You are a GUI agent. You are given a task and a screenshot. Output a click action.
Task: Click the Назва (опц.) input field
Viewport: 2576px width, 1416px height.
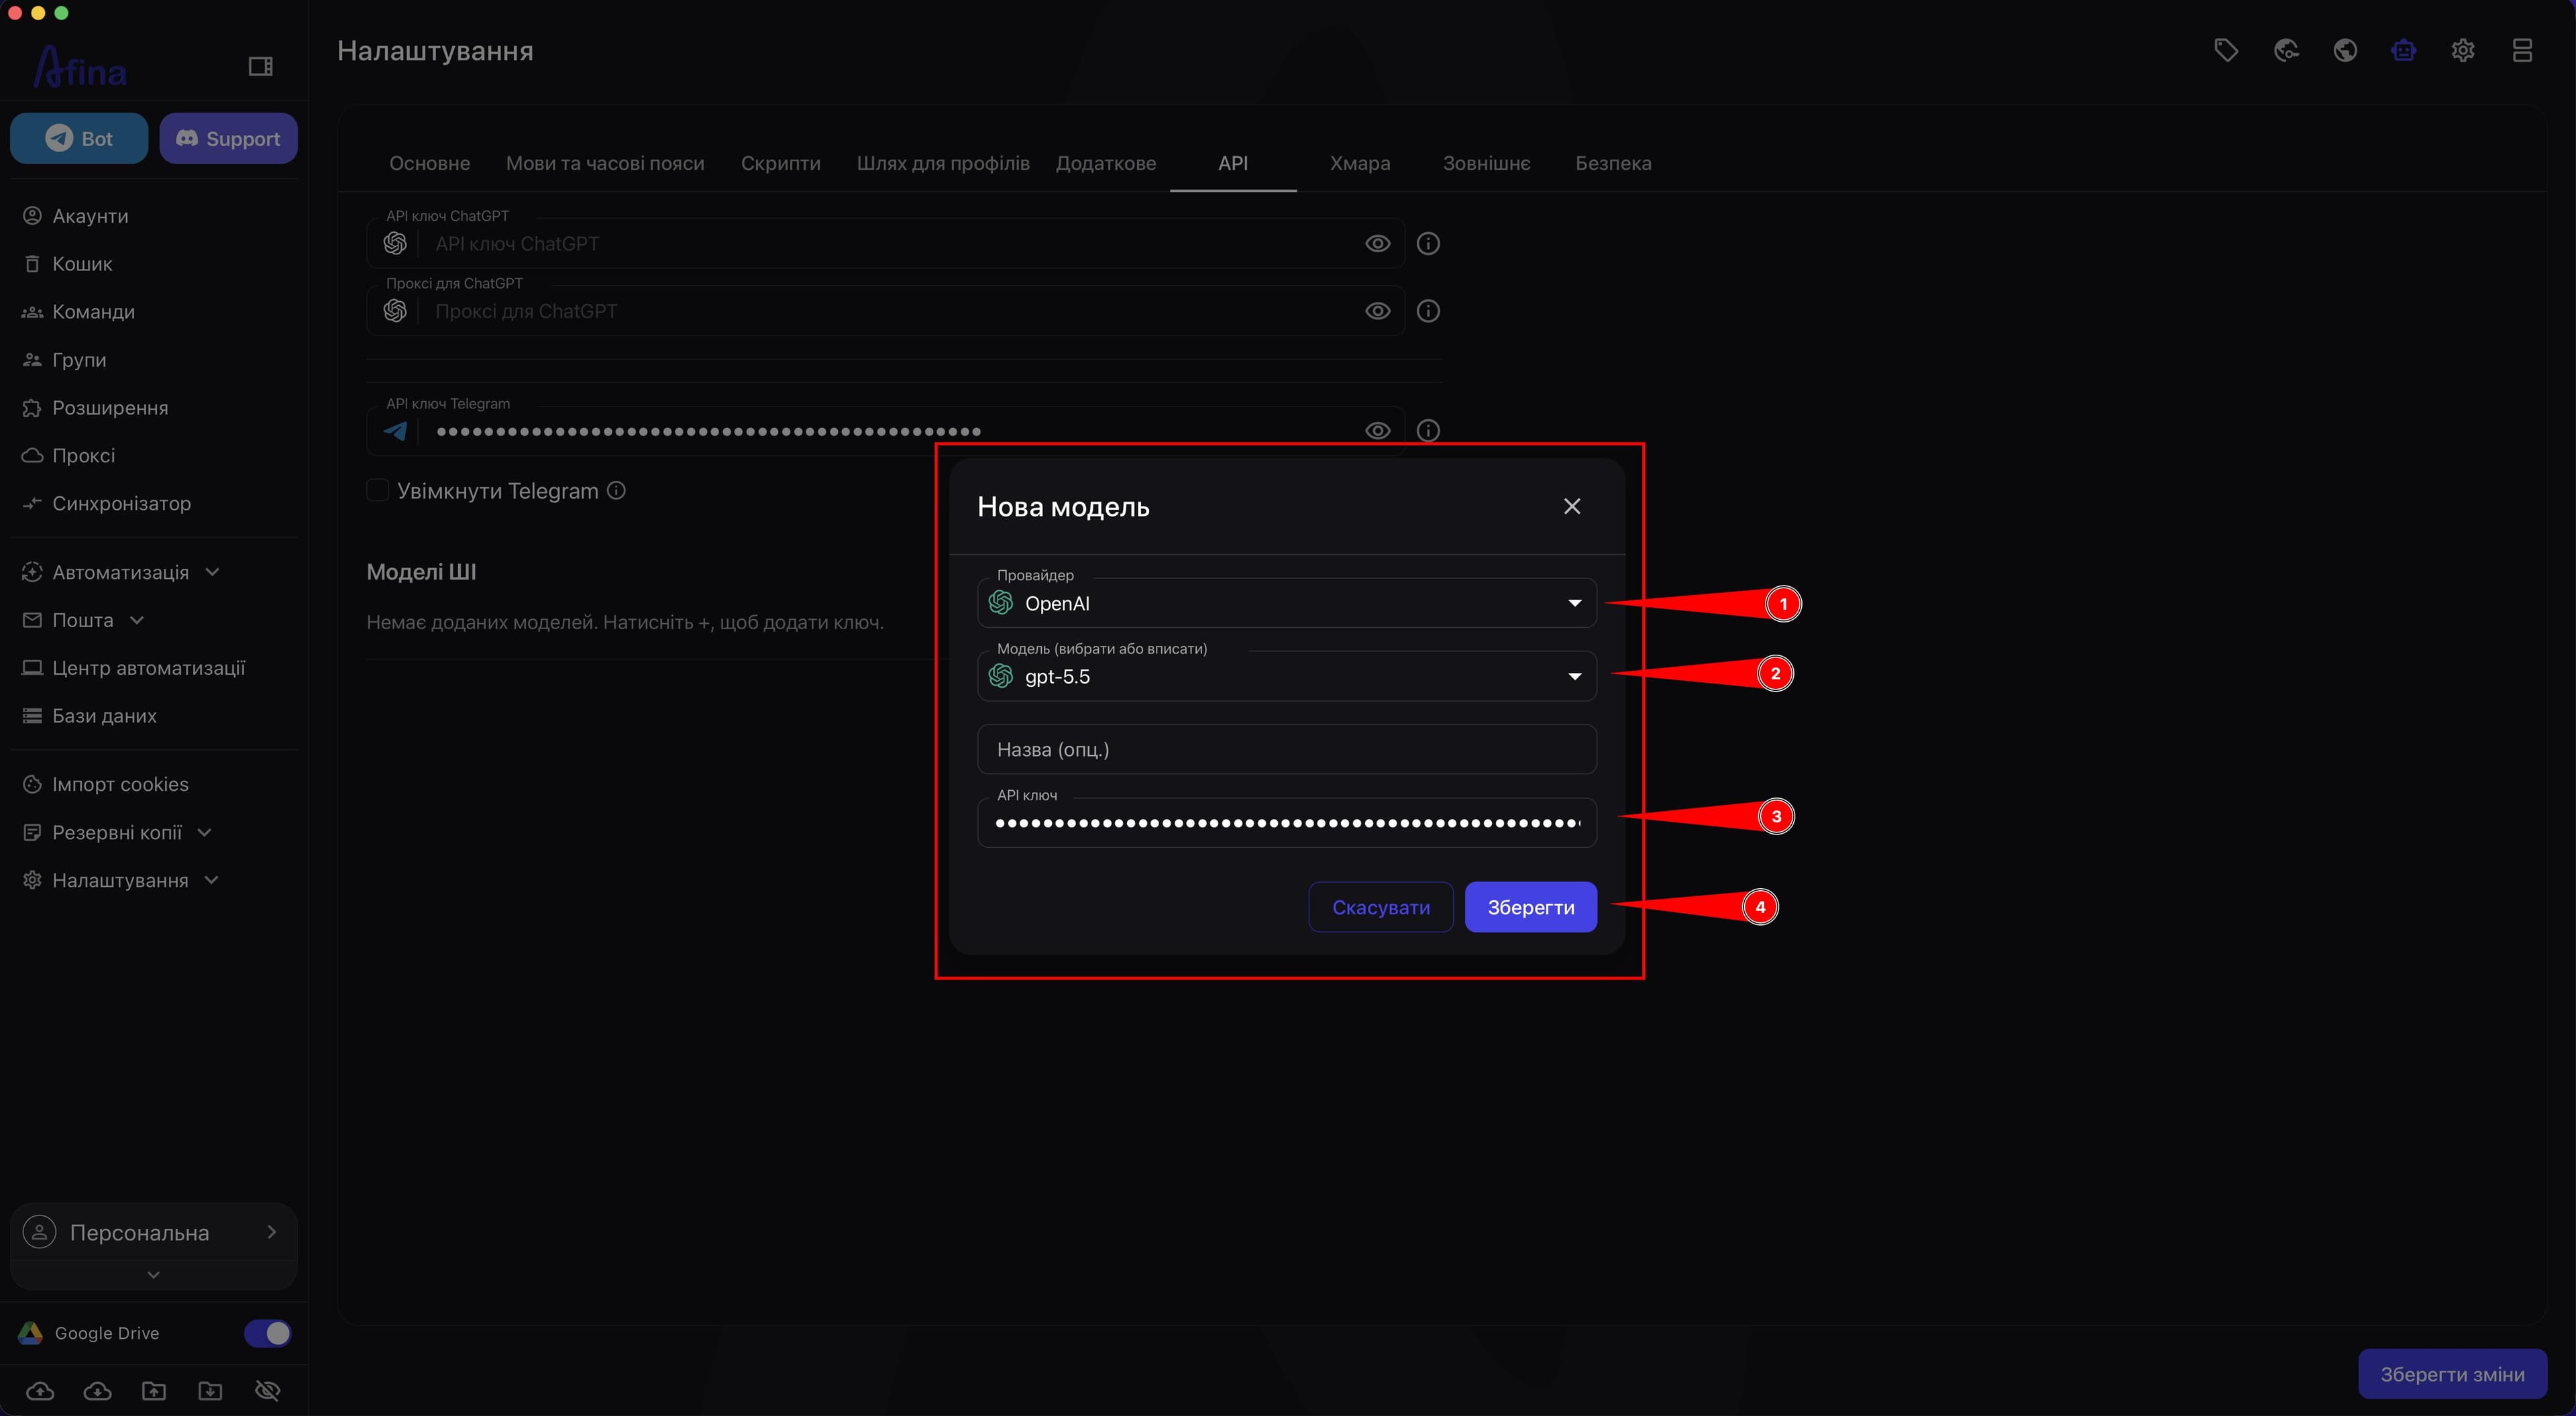[x=1287, y=750]
